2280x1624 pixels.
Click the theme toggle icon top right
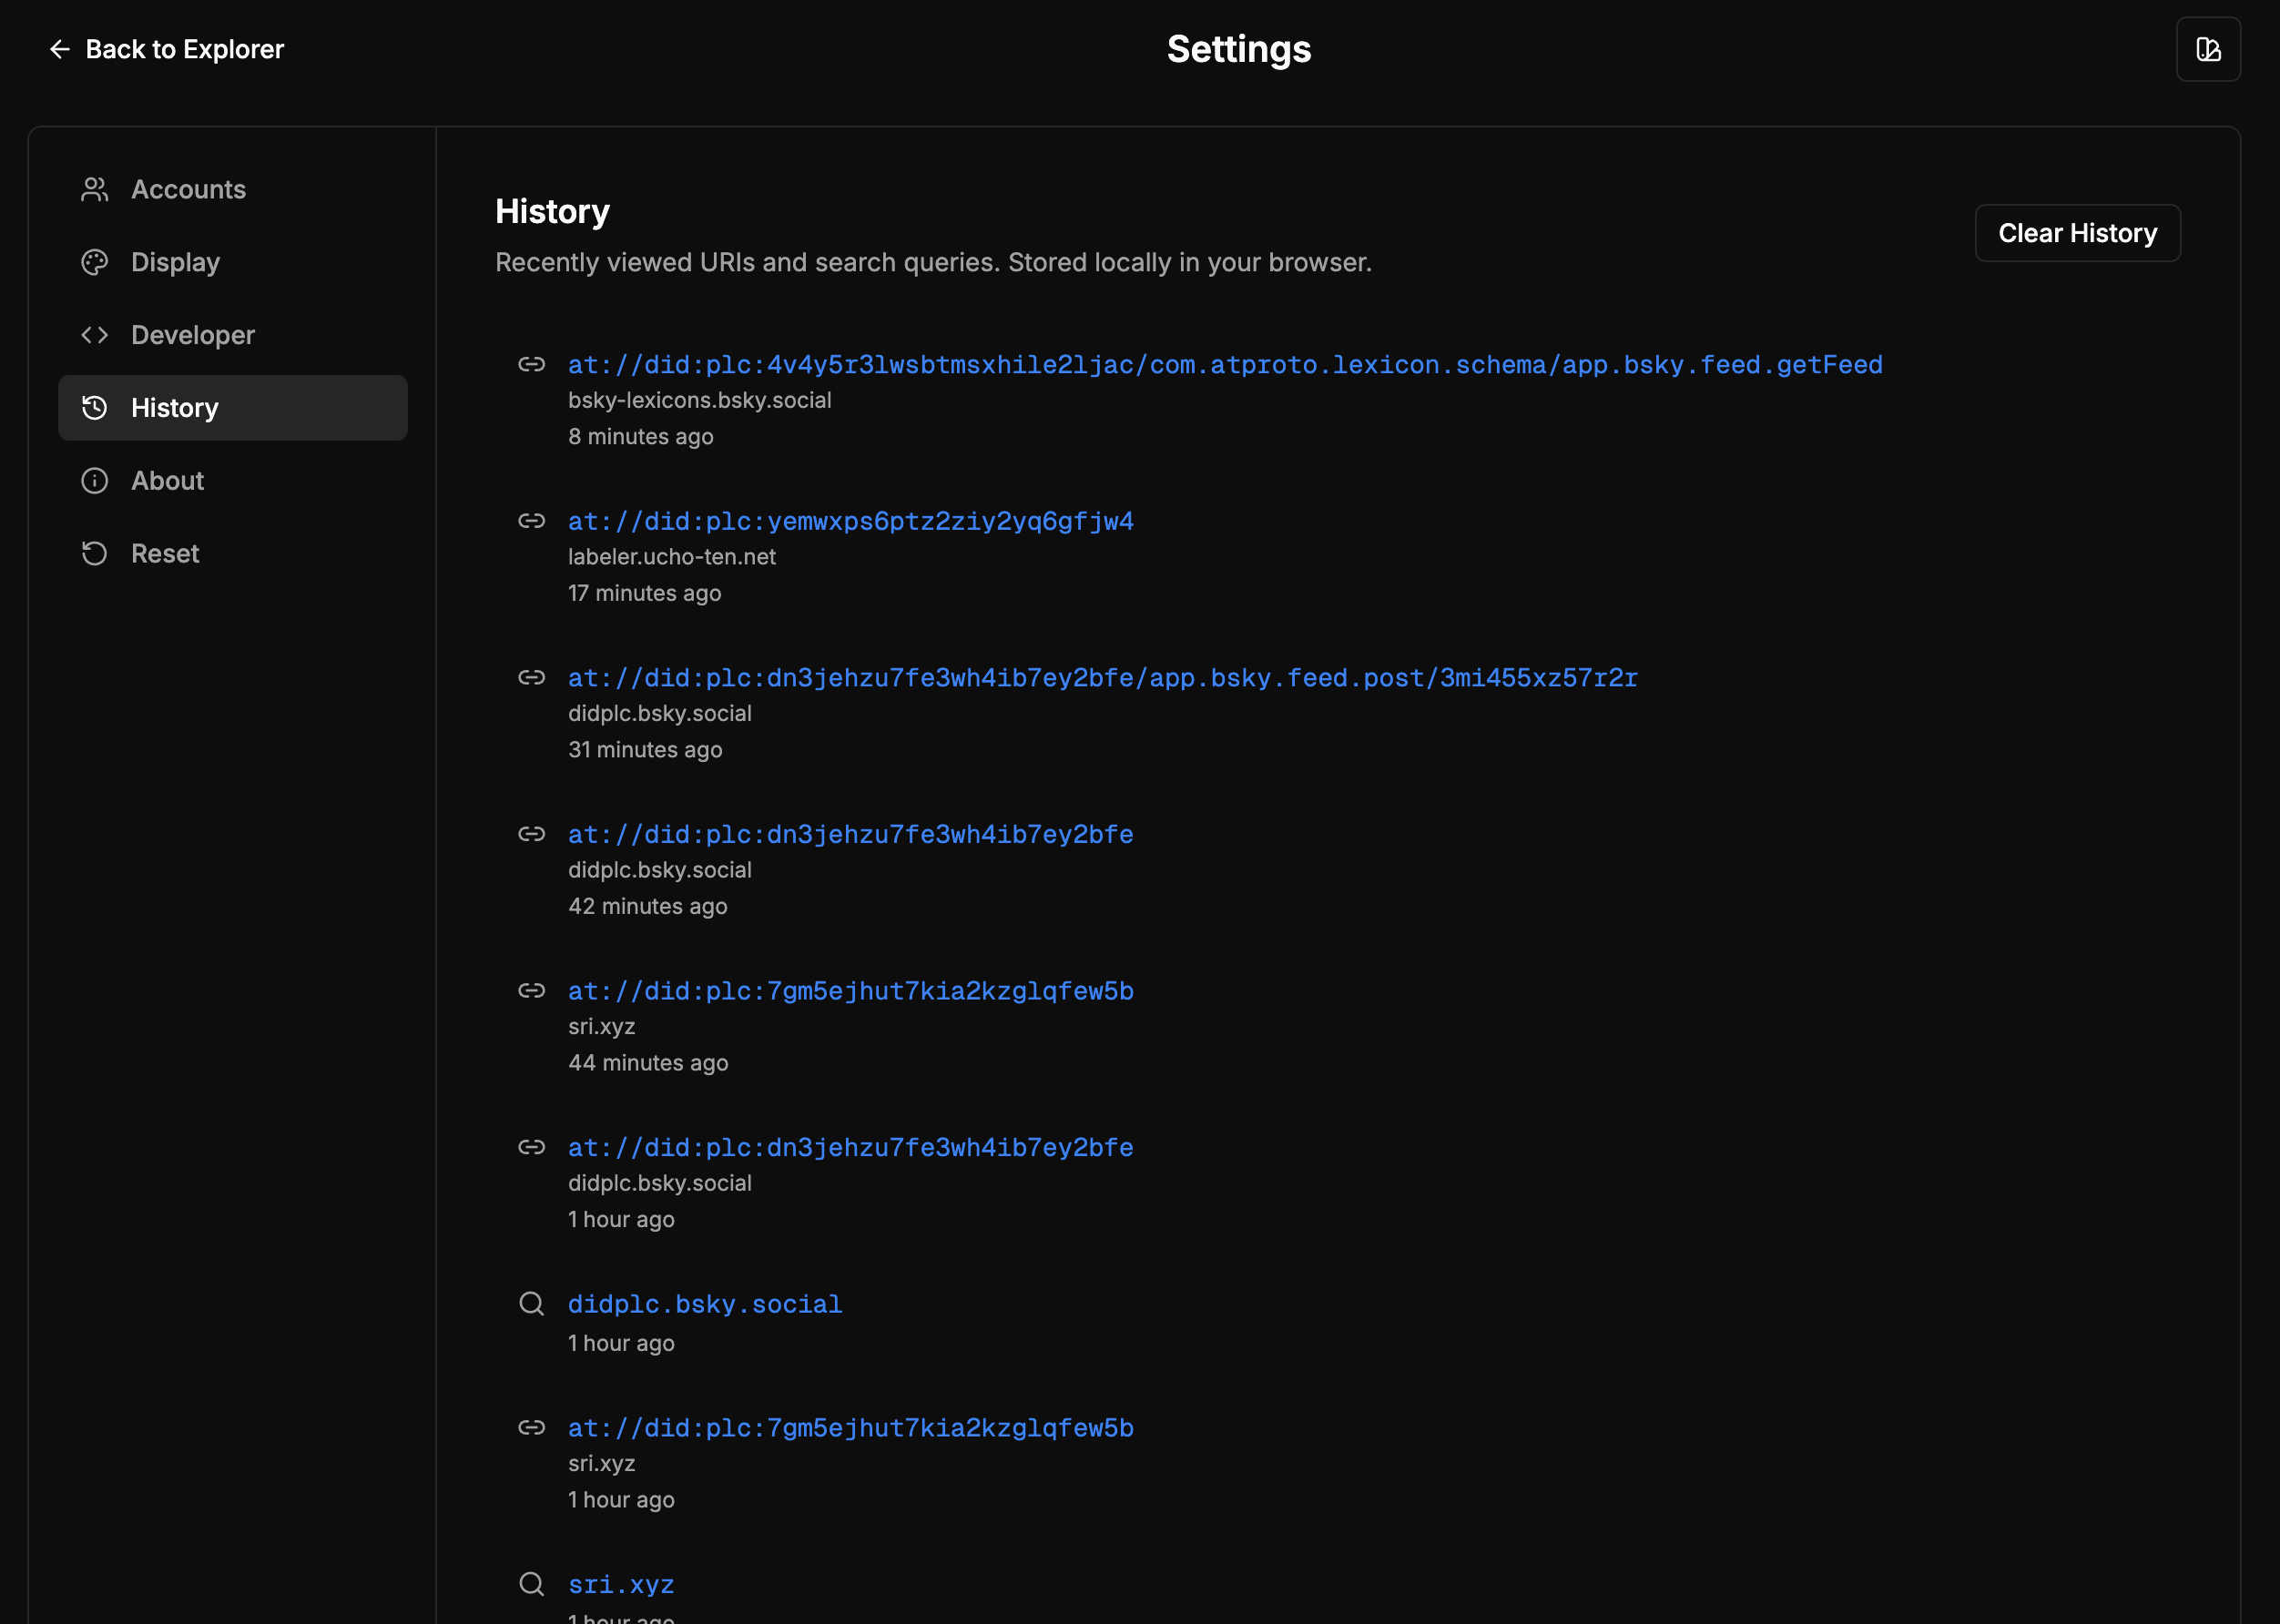pos(2207,49)
